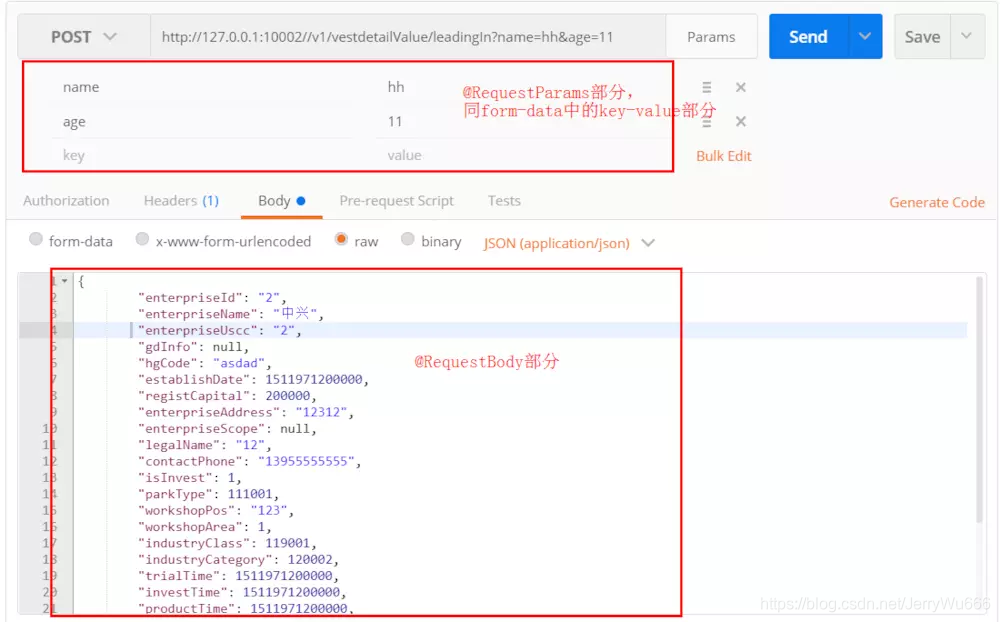Click the "registCapital": 200000 line

click(227, 396)
